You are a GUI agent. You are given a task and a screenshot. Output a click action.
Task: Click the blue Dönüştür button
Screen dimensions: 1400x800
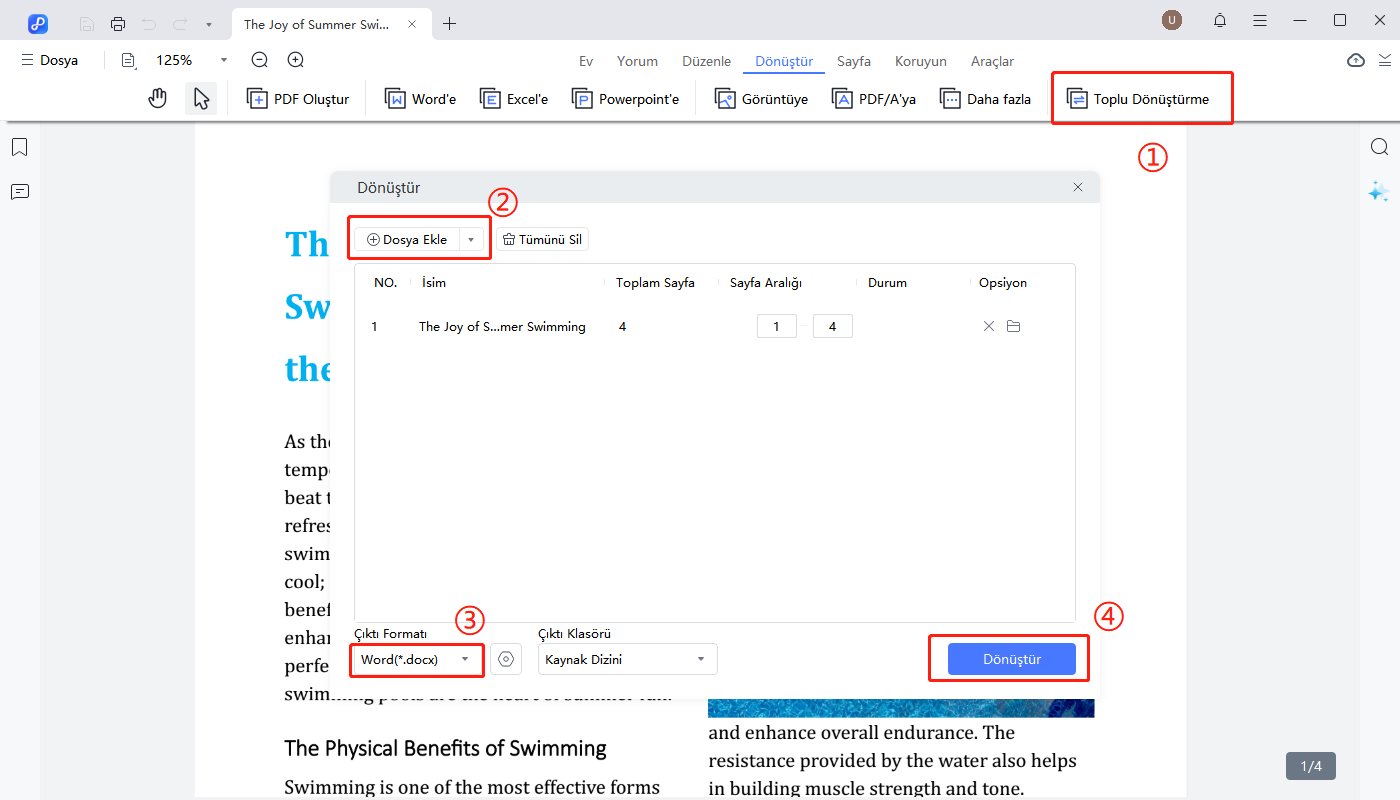pyautogui.click(x=1012, y=659)
